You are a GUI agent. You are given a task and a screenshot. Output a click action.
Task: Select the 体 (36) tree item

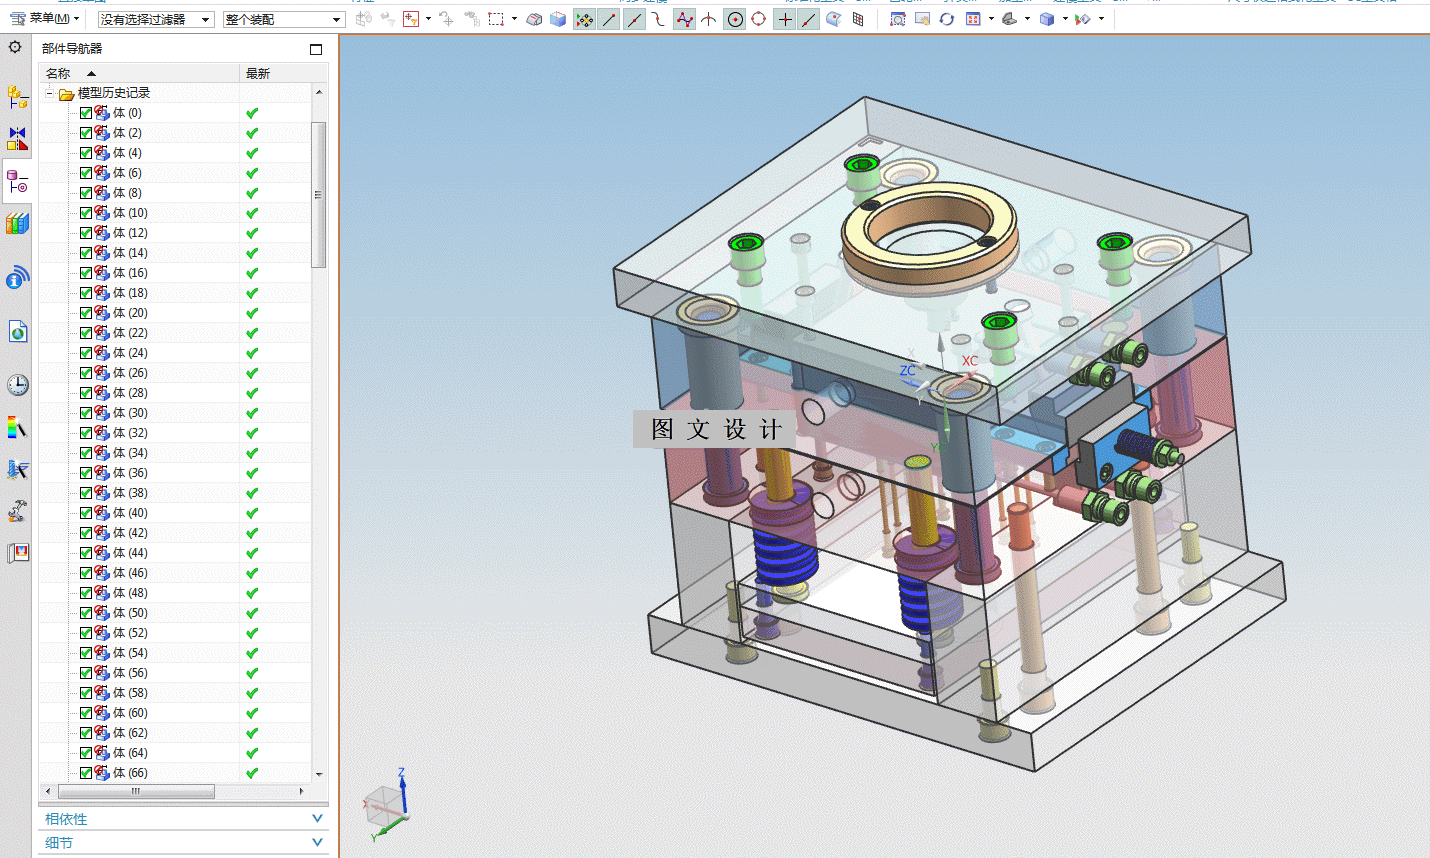(130, 473)
